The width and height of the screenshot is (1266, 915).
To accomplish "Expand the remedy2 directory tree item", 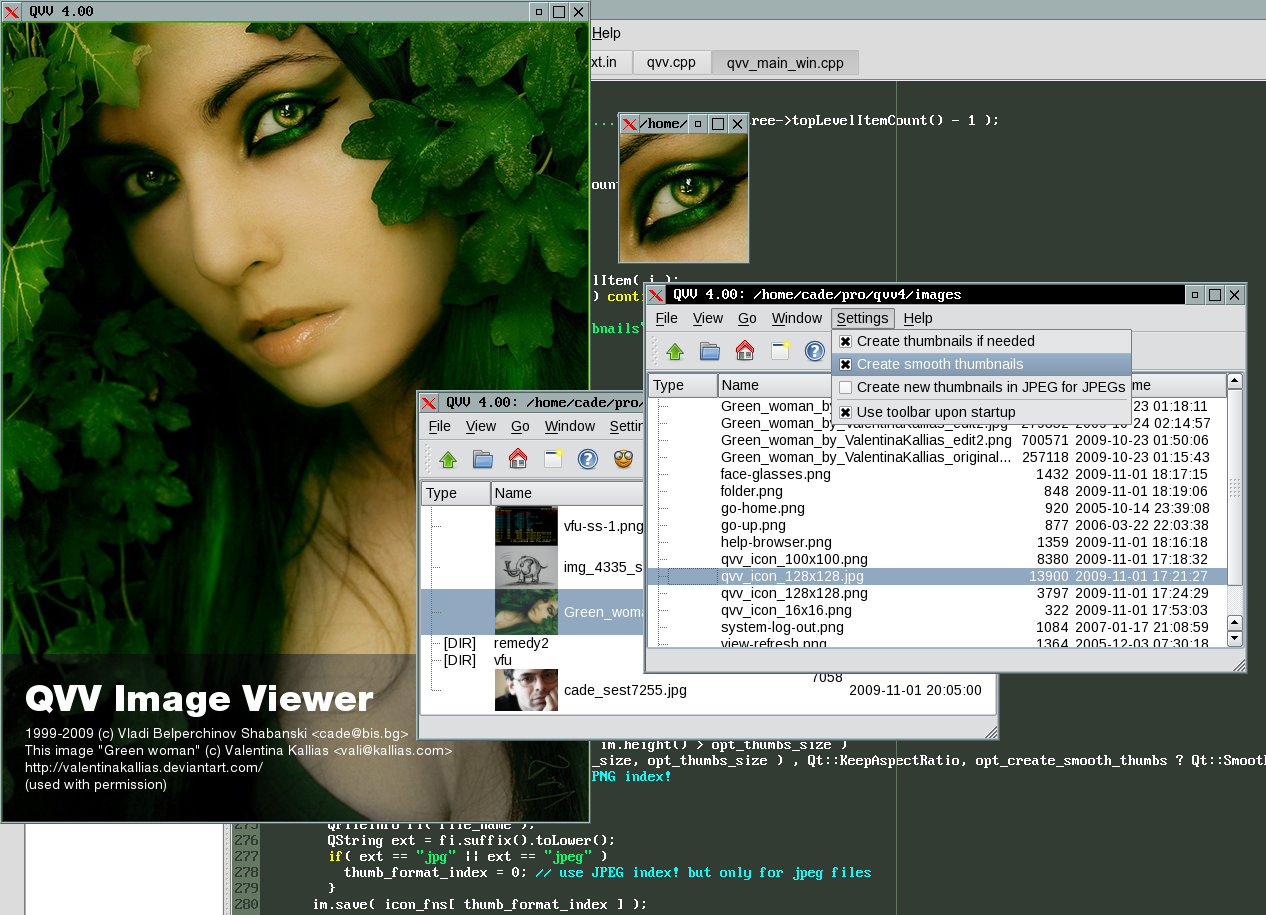I will tap(521, 643).
